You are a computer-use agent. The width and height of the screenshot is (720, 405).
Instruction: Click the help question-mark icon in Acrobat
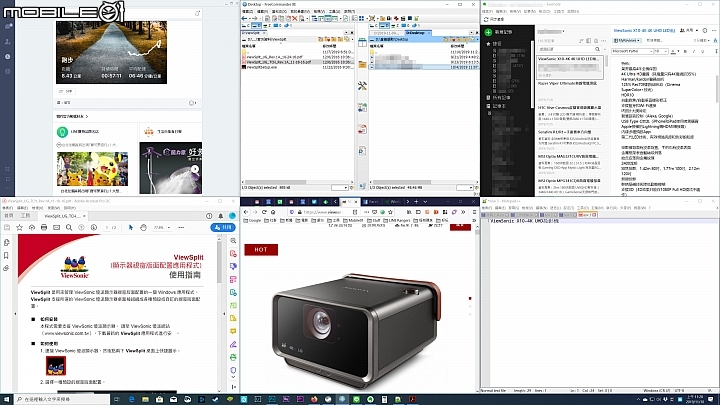[x=209, y=216]
